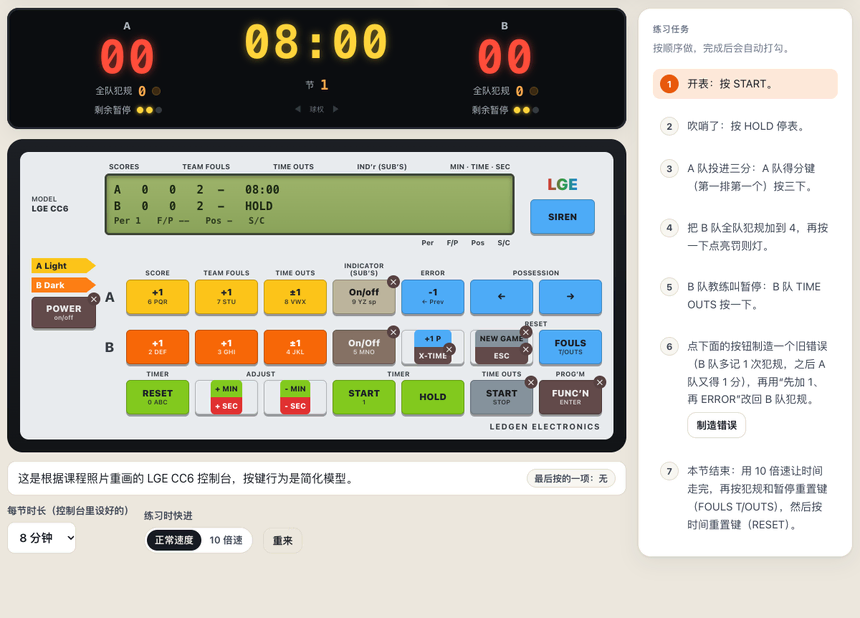The width and height of the screenshot is (860, 618).
Task: Add an A team foul with the +1 7 STU key
Action: point(226,297)
